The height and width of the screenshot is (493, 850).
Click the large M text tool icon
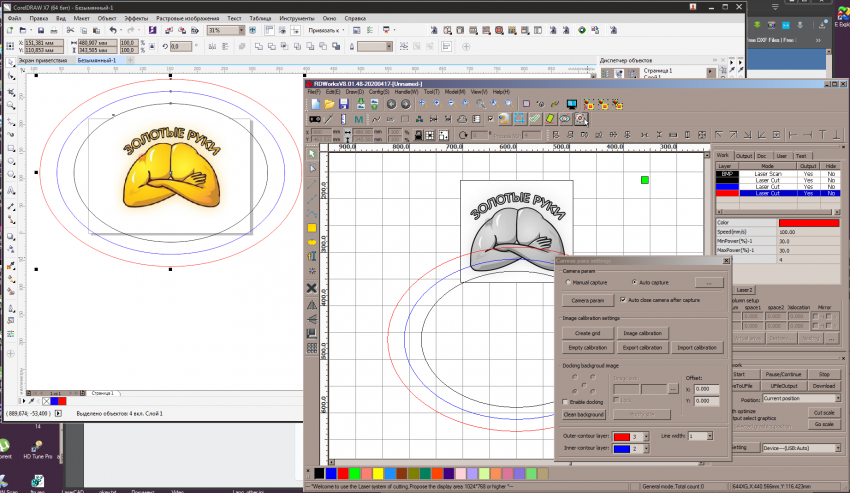tap(358, 119)
